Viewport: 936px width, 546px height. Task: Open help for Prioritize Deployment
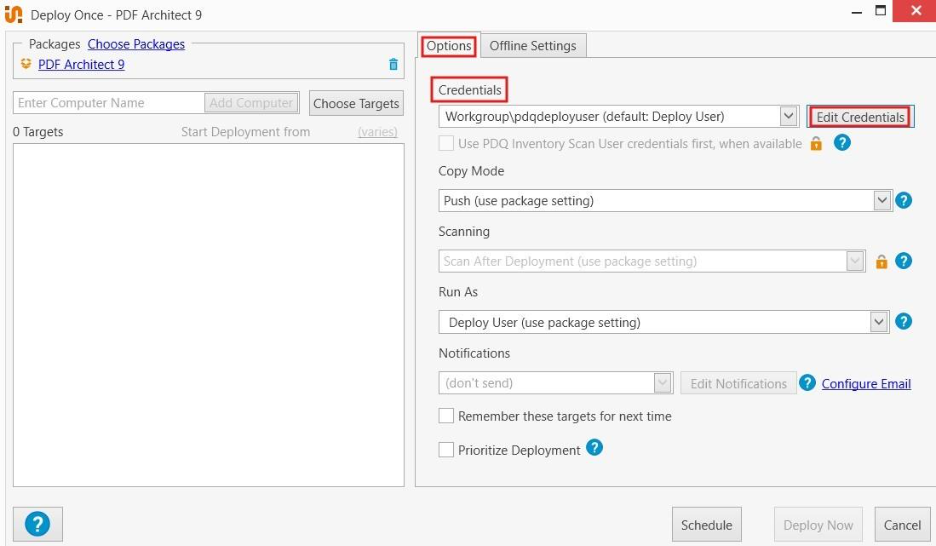click(595, 448)
